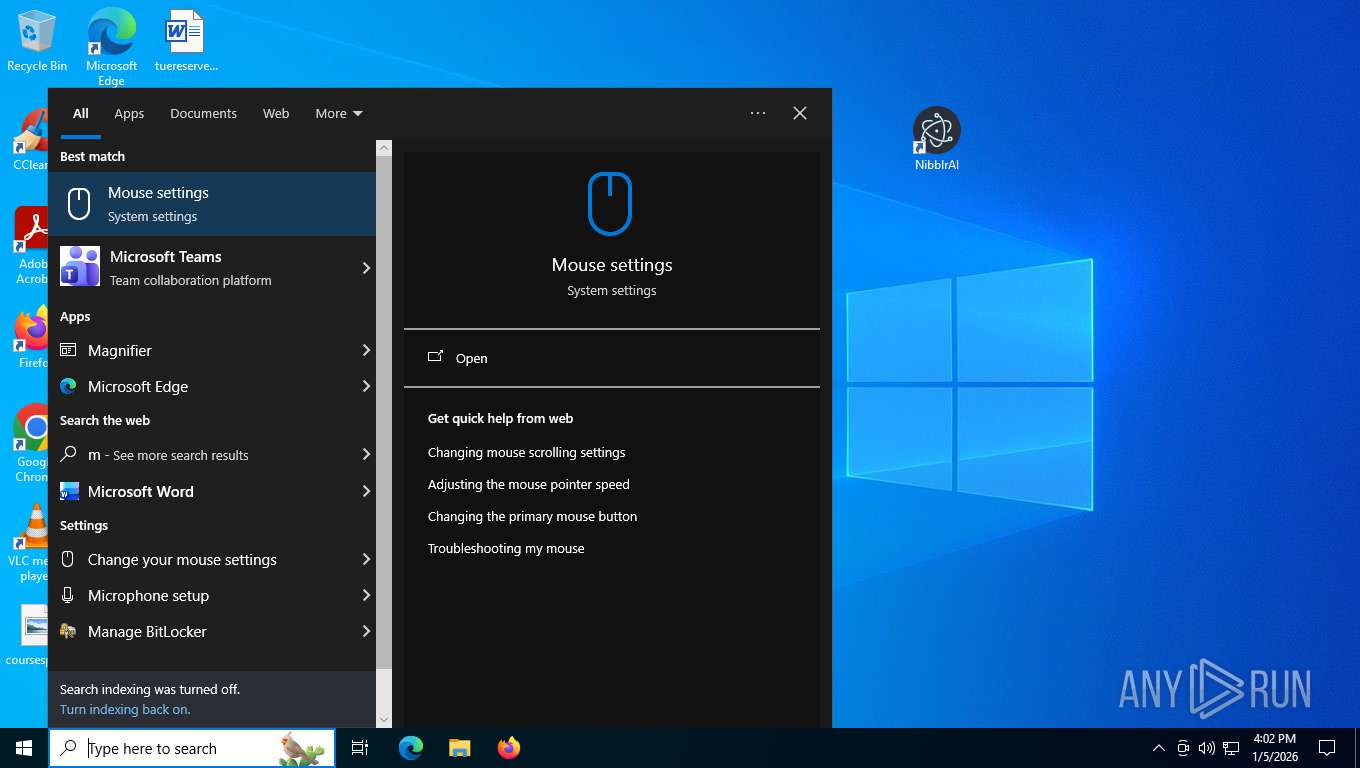Click the Microsoft Teams app icon
The height and width of the screenshot is (768, 1360).
coord(80,267)
